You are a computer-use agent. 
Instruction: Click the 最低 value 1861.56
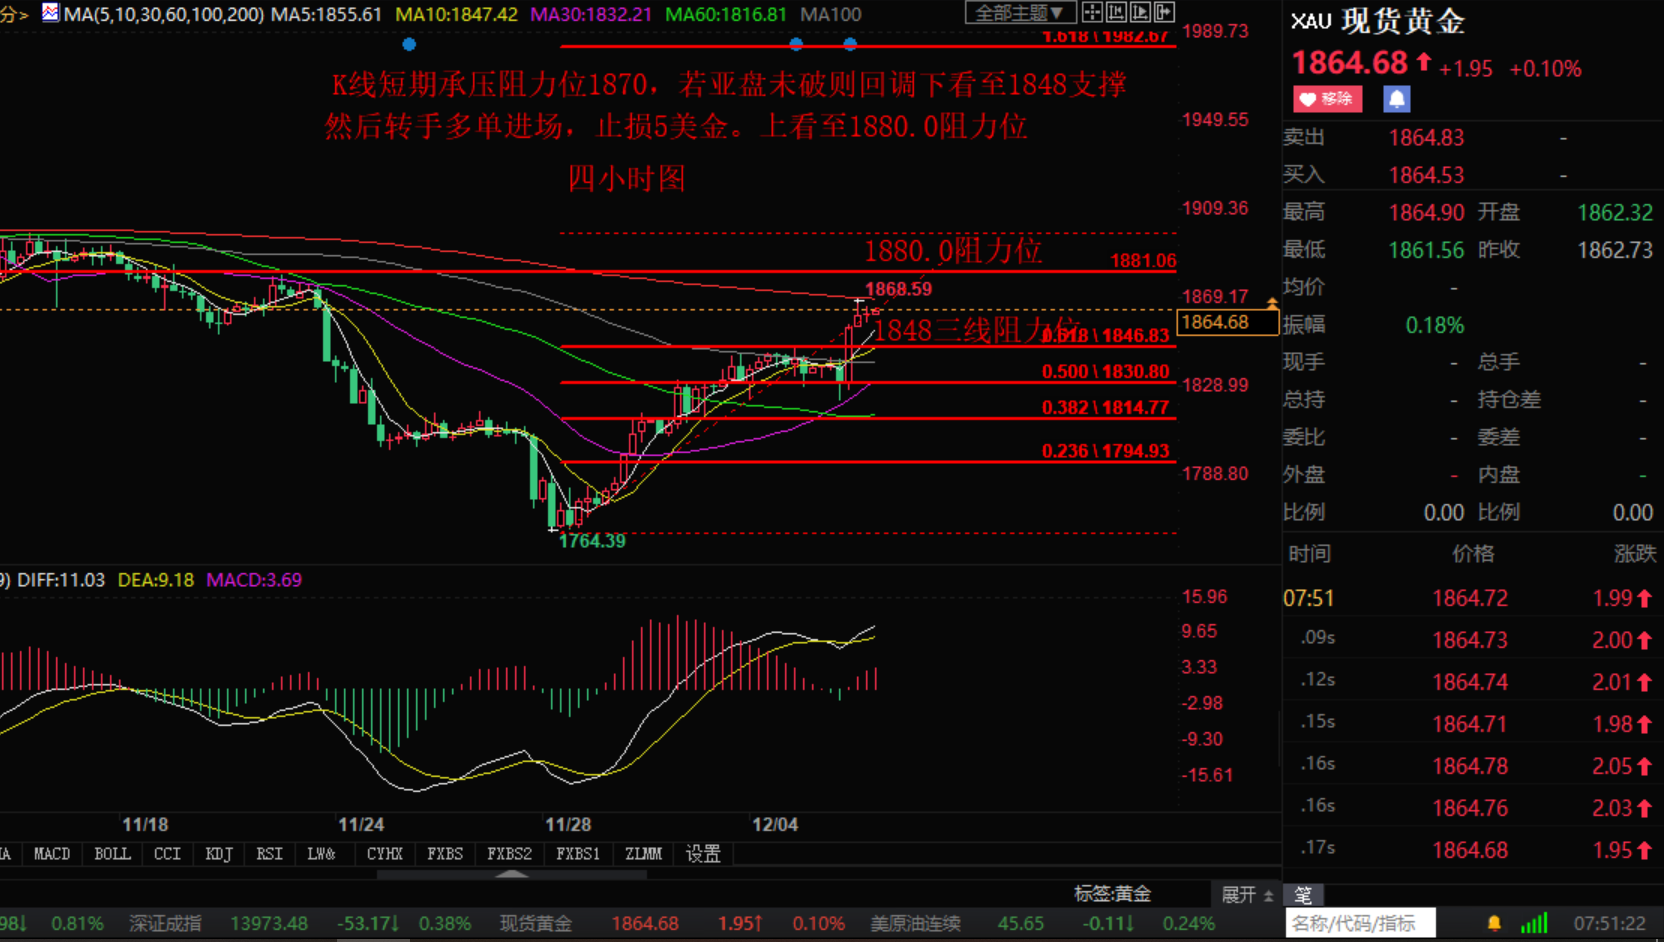[1426, 250]
